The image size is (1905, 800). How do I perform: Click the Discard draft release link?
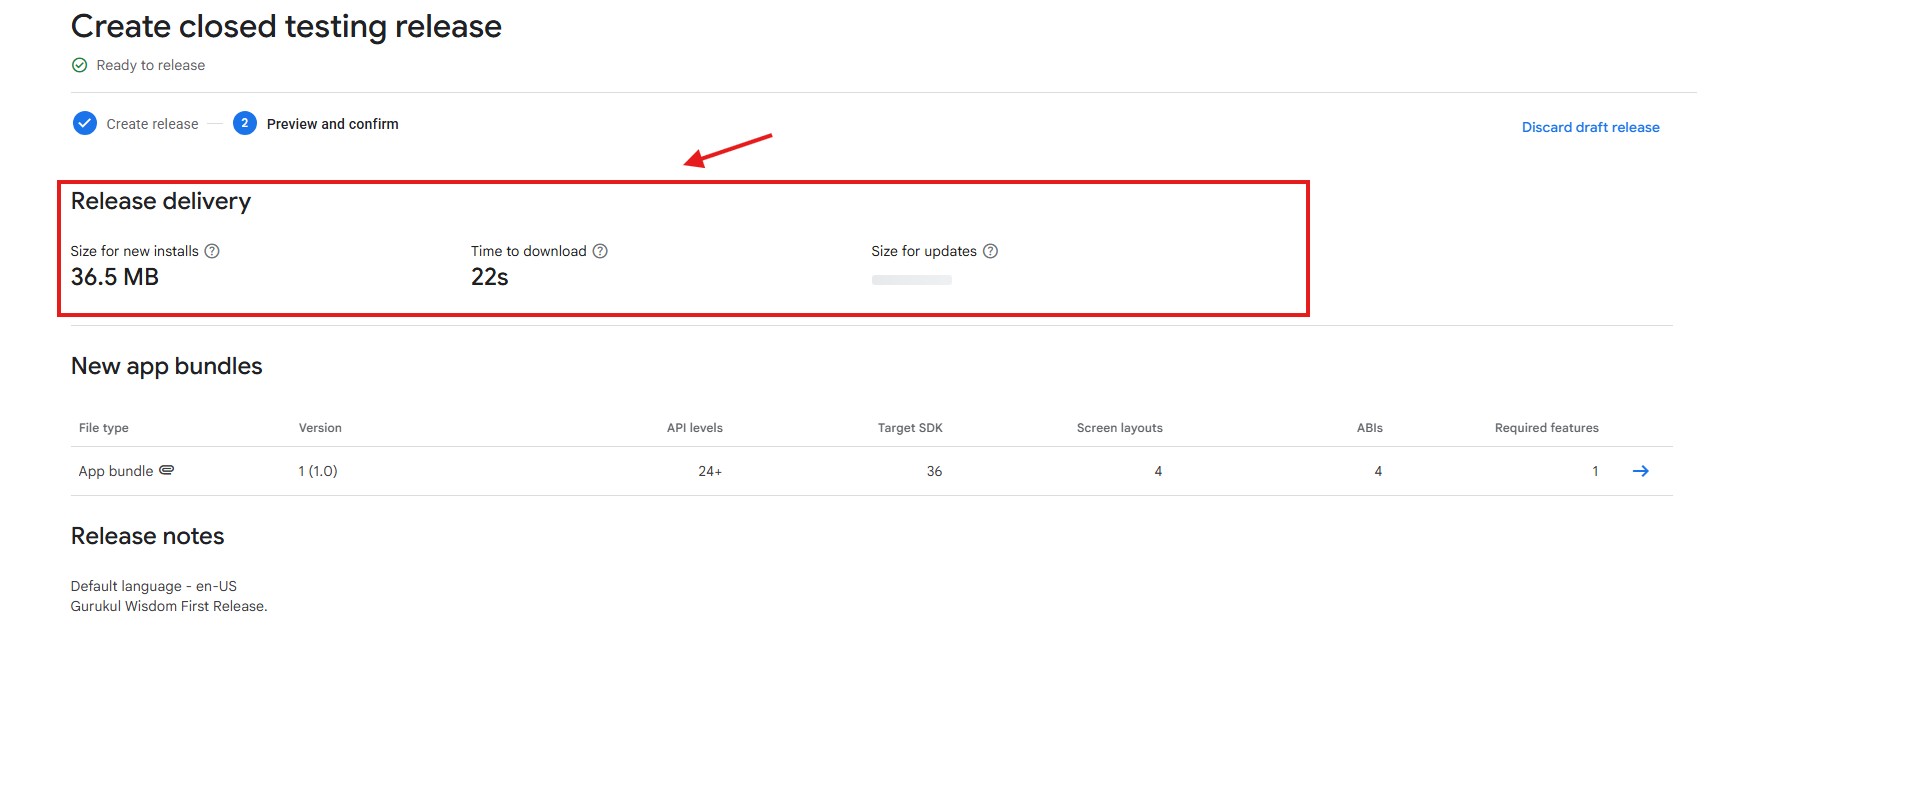1590,127
